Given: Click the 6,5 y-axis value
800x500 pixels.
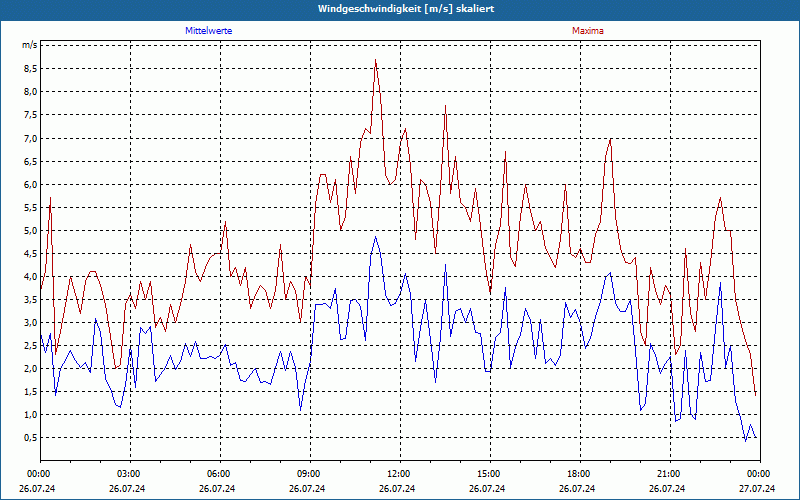Looking at the screenshot, I should (31, 161).
